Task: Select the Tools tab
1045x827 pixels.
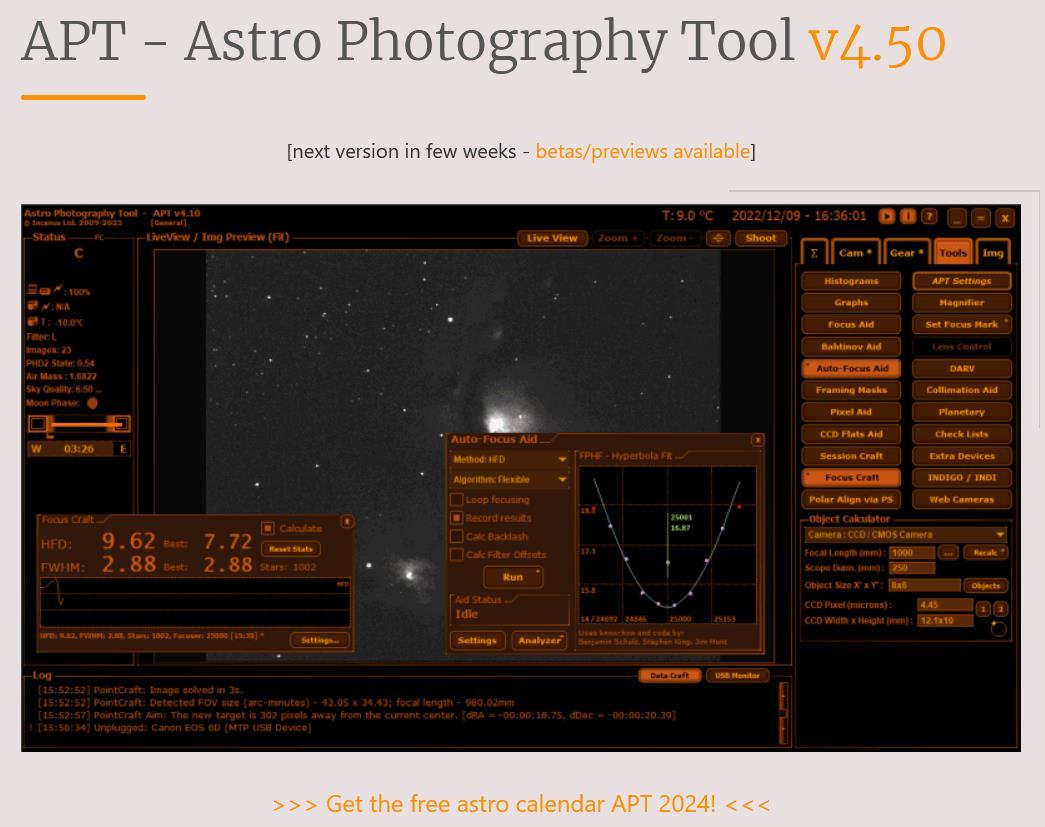Action: tap(953, 253)
